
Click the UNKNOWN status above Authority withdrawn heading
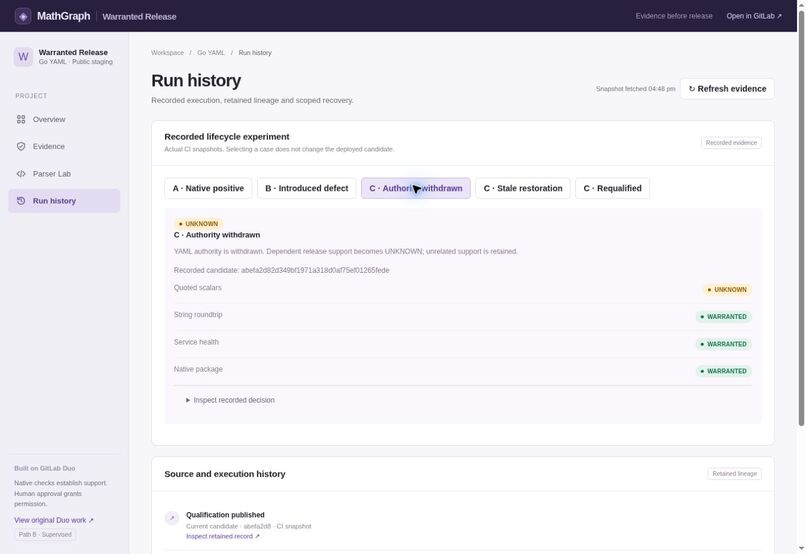[198, 224]
